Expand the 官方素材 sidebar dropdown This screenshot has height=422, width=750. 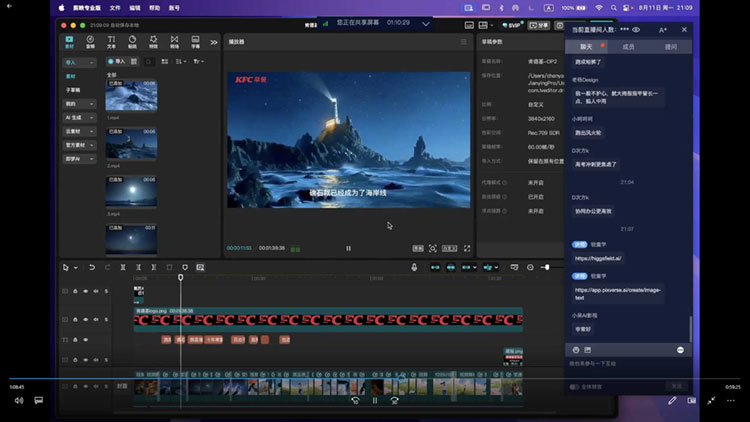pos(79,145)
